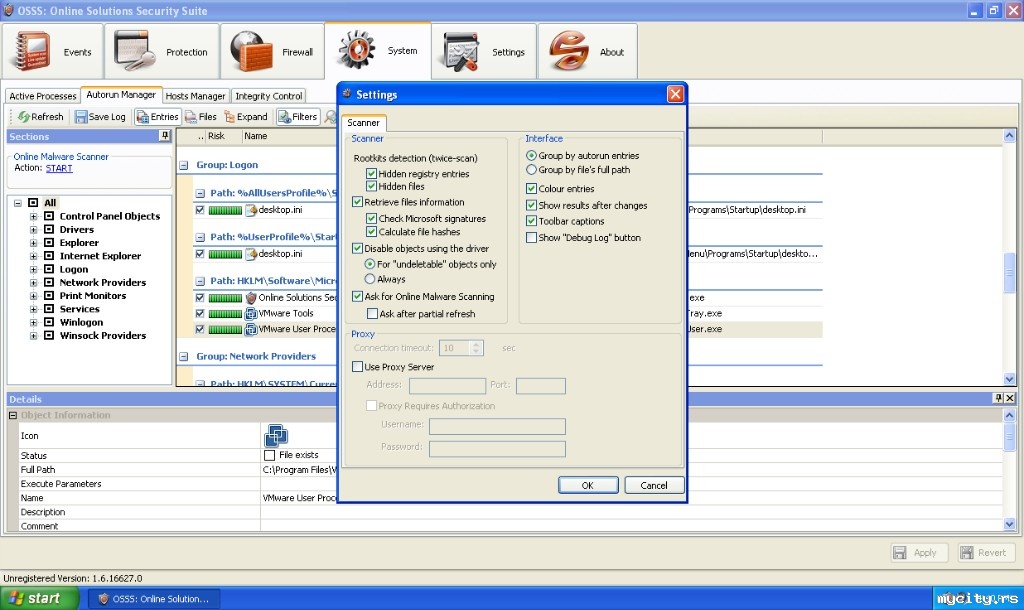1024x610 pixels.
Task: Click the START malware scan link
Action: click(59, 168)
